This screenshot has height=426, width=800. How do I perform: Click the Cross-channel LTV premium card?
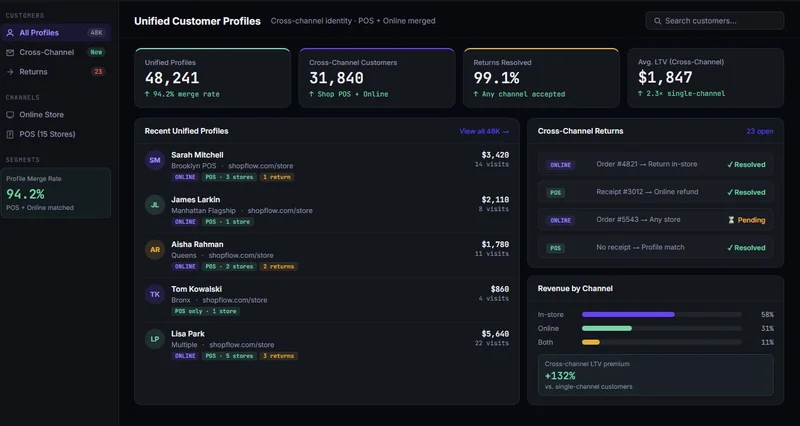[655, 375]
